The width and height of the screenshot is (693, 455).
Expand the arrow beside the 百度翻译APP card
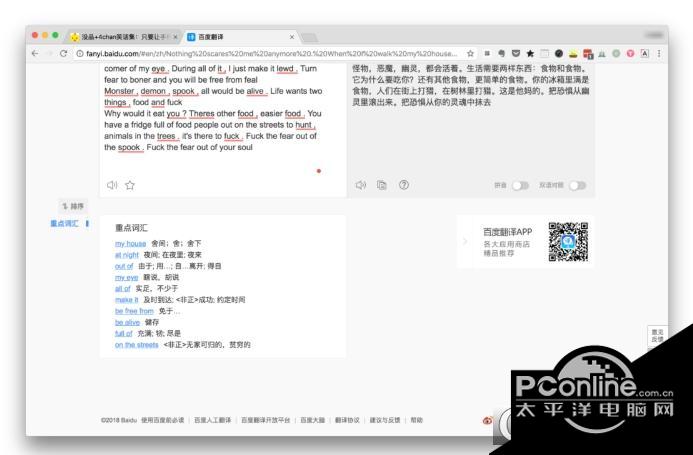point(465,241)
